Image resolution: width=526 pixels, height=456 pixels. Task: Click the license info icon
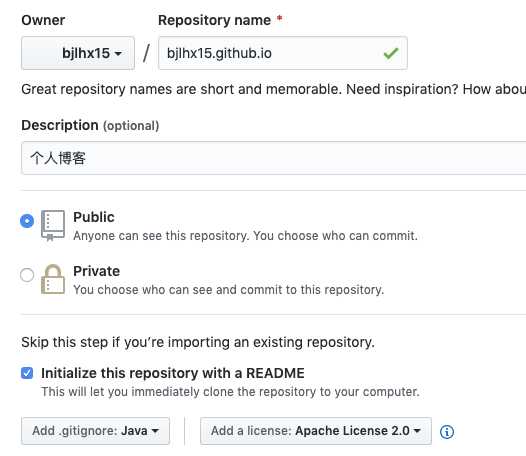(447, 432)
